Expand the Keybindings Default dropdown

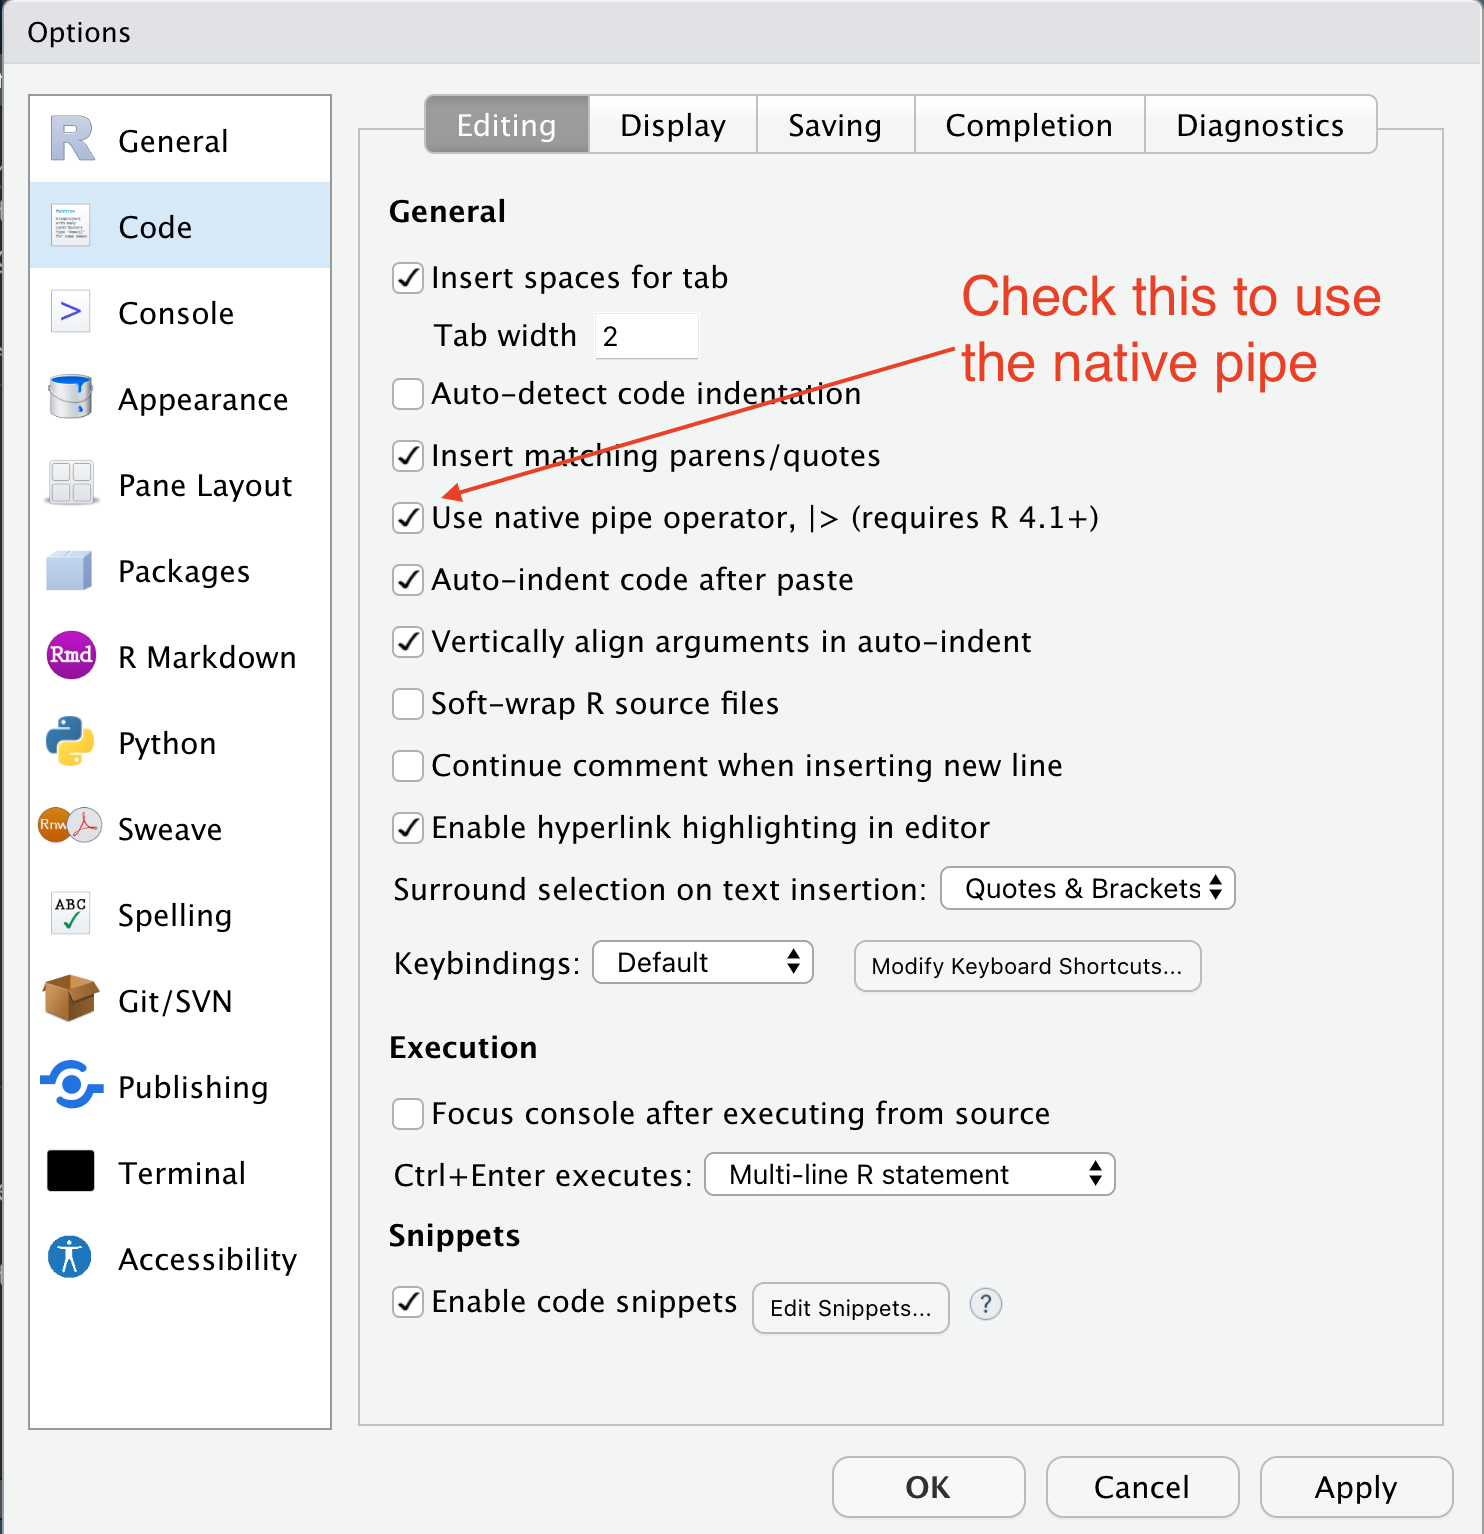(703, 963)
